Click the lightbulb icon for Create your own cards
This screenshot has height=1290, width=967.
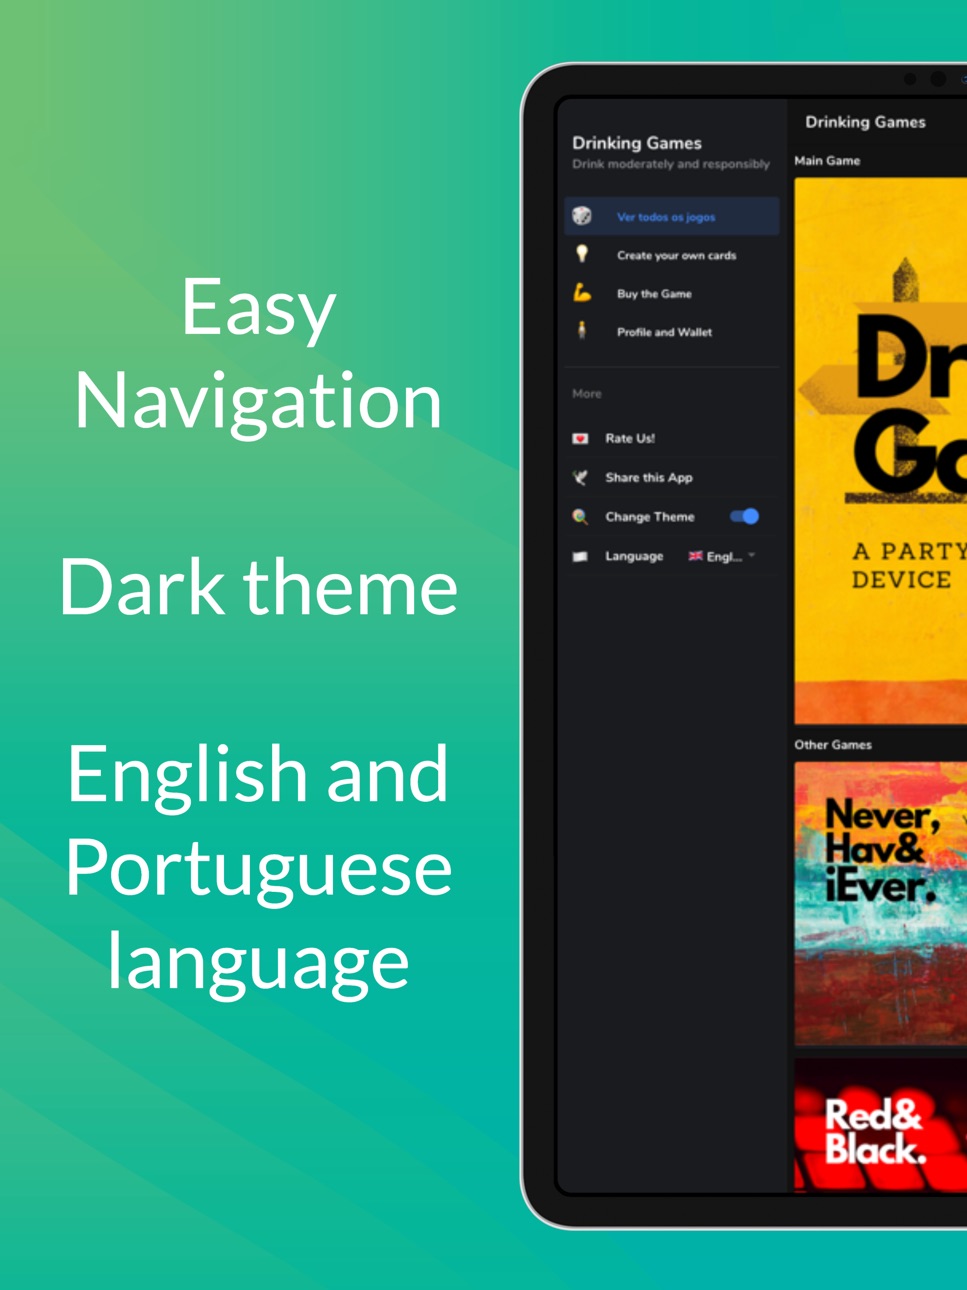coord(582,254)
